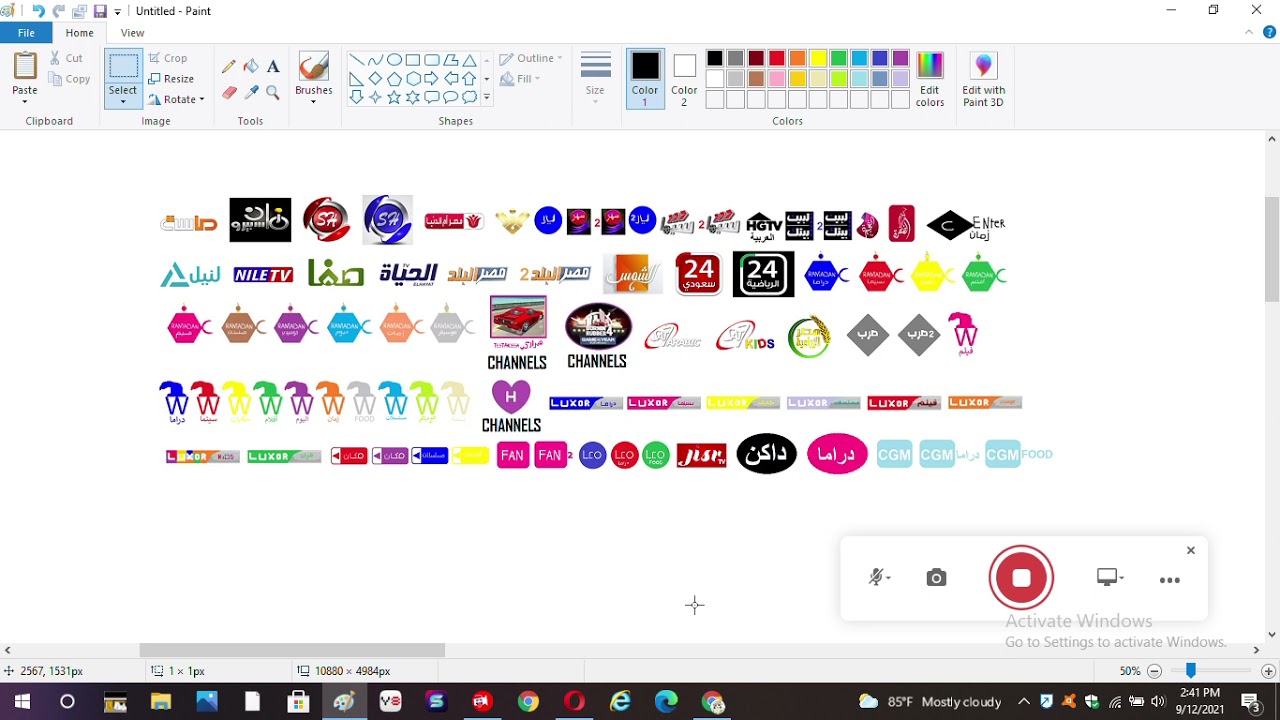Choose the Diamond shape in Shapes gallery
Viewport: 1280px width, 720px height.
coord(375,79)
